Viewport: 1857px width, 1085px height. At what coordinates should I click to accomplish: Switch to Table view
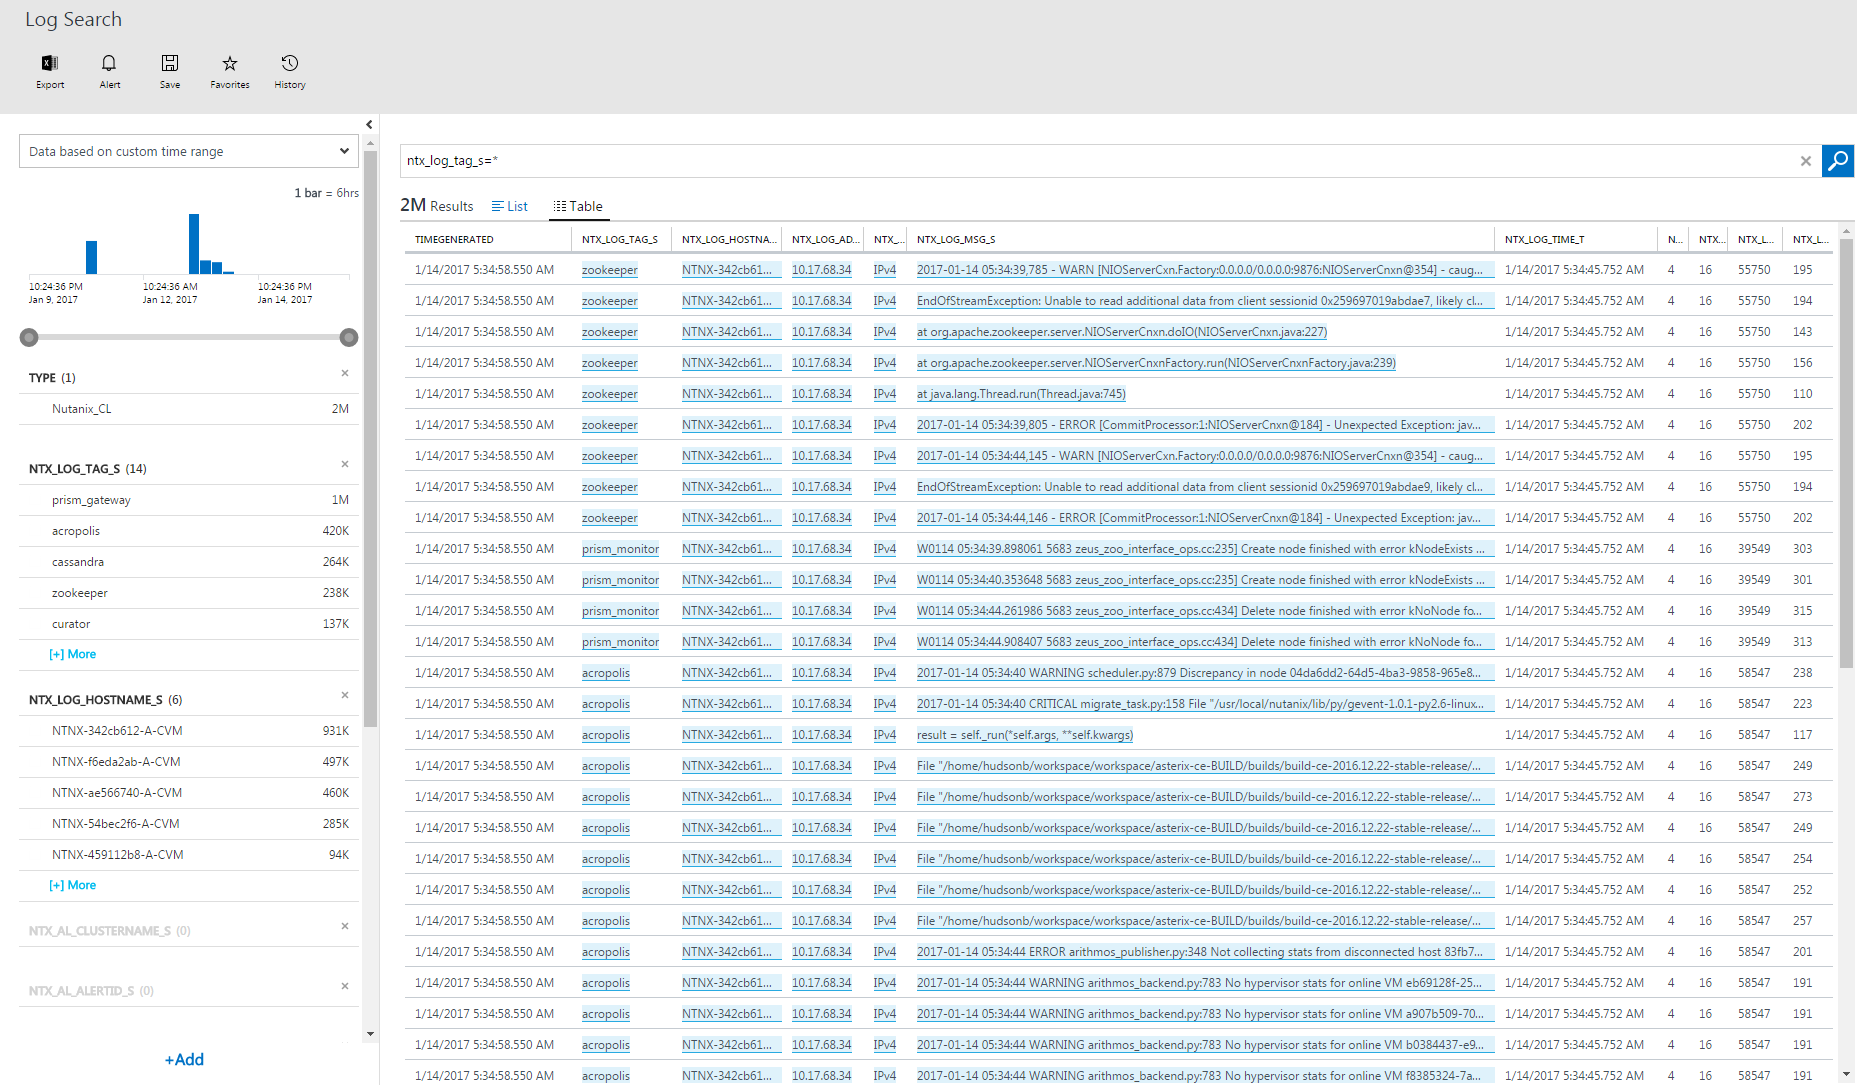click(578, 206)
